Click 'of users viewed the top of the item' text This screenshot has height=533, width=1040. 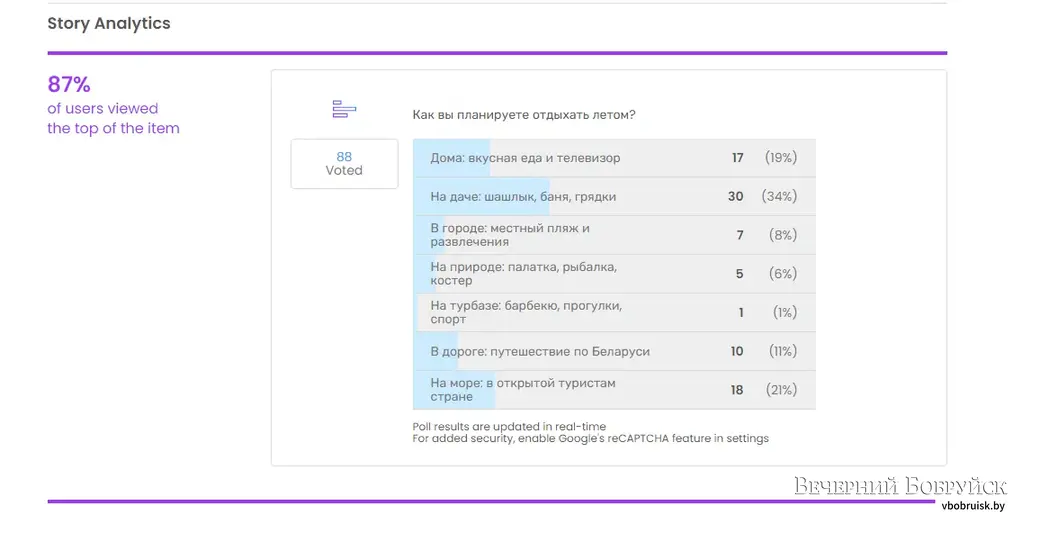(x=113, y=119)
